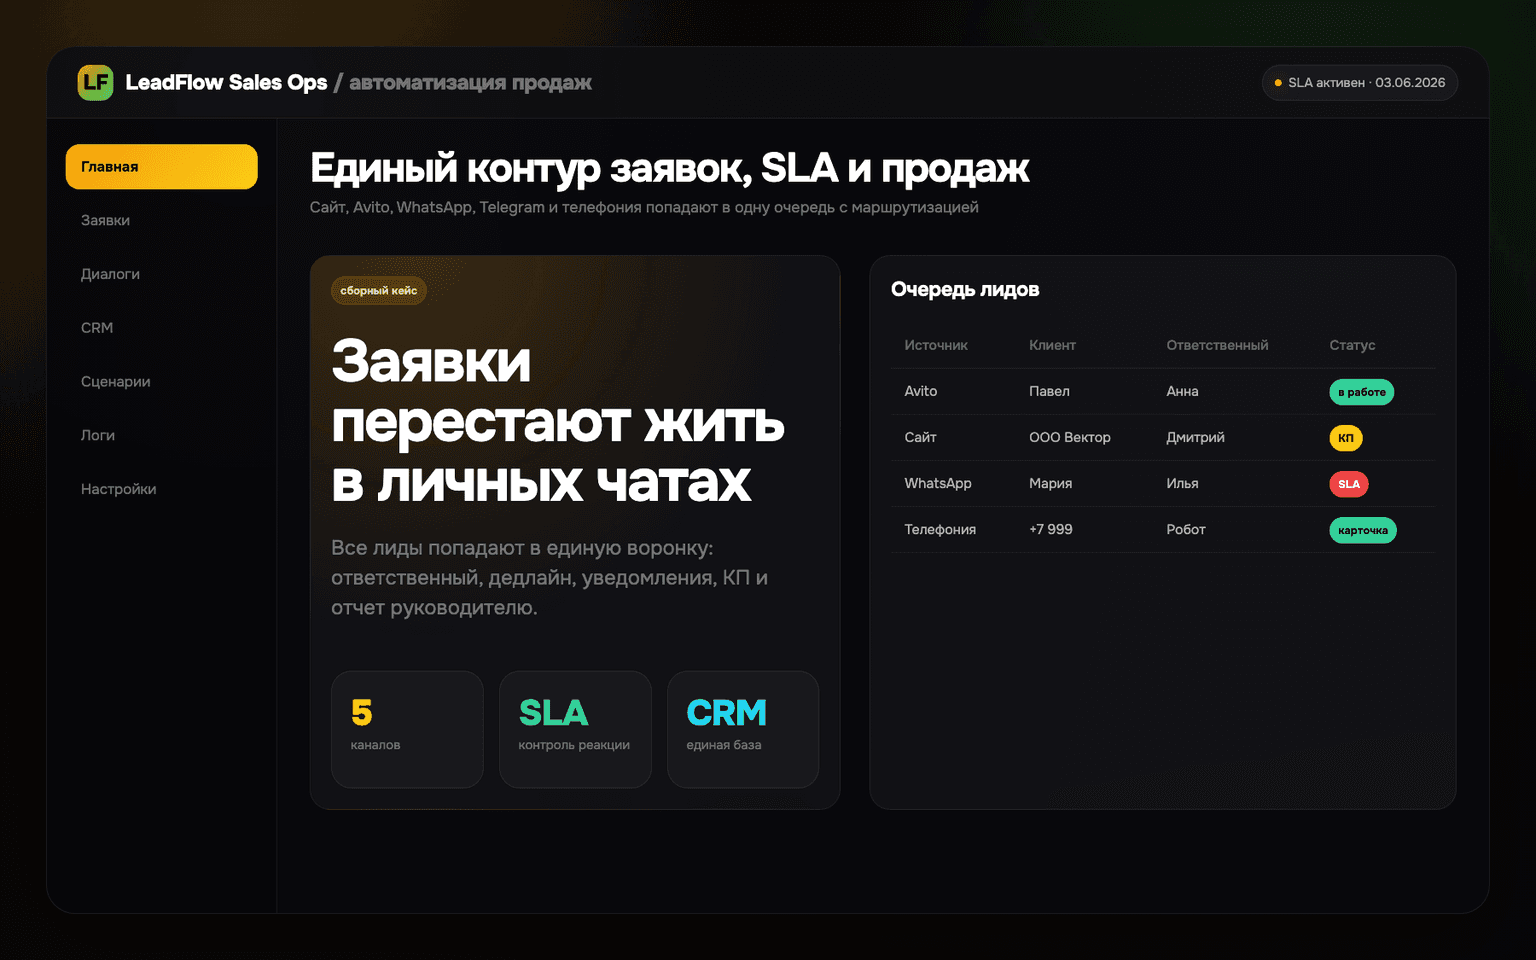
Task: Click the в работе status badge
Action: [x=1361, y=392]
